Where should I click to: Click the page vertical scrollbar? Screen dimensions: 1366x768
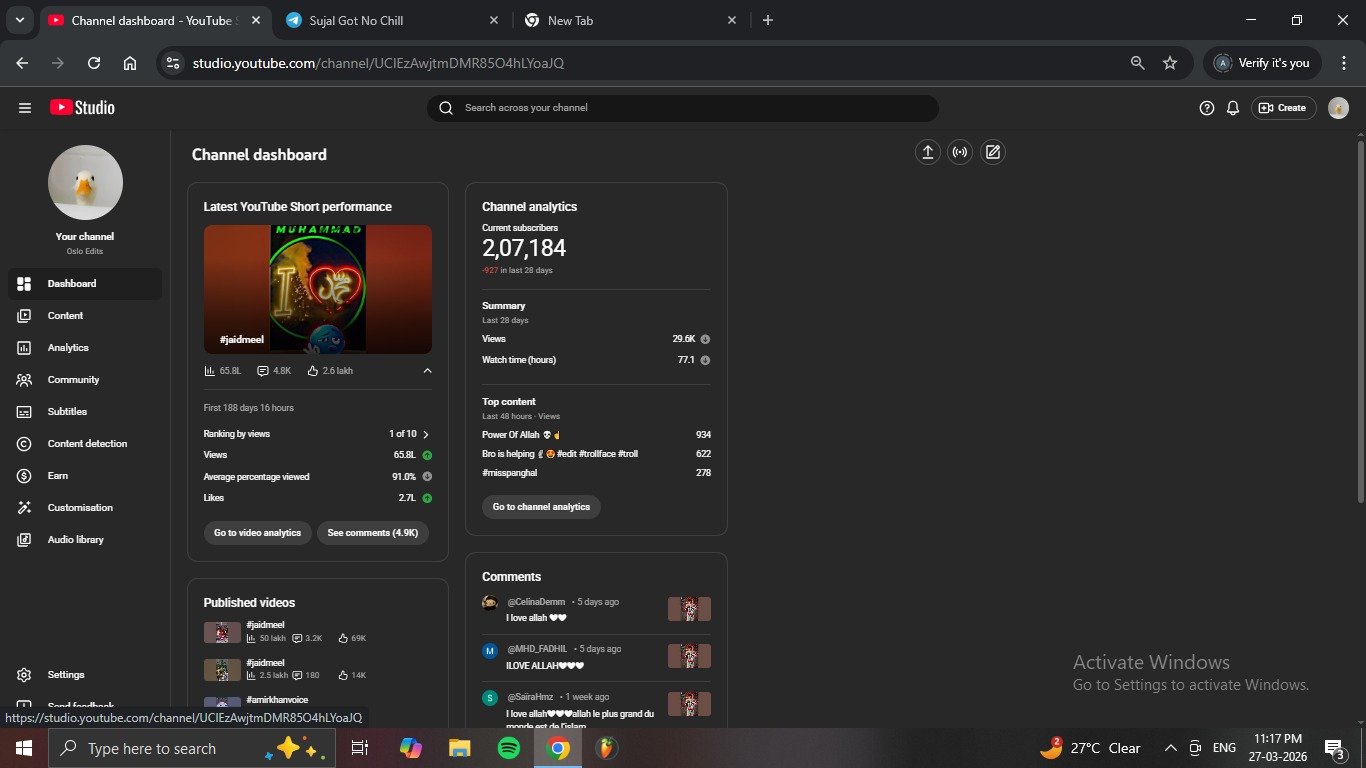(1360, 320)
